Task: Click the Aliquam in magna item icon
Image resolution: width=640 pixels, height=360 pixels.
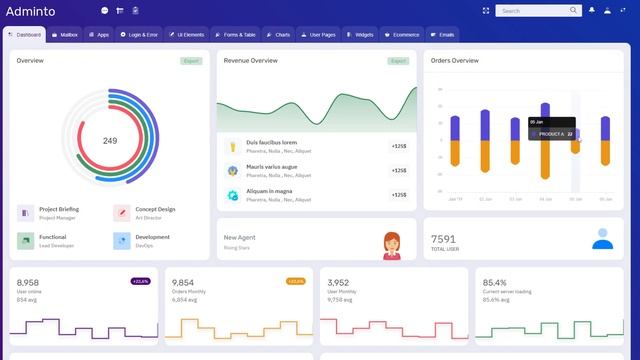Action: pos(233,196)
